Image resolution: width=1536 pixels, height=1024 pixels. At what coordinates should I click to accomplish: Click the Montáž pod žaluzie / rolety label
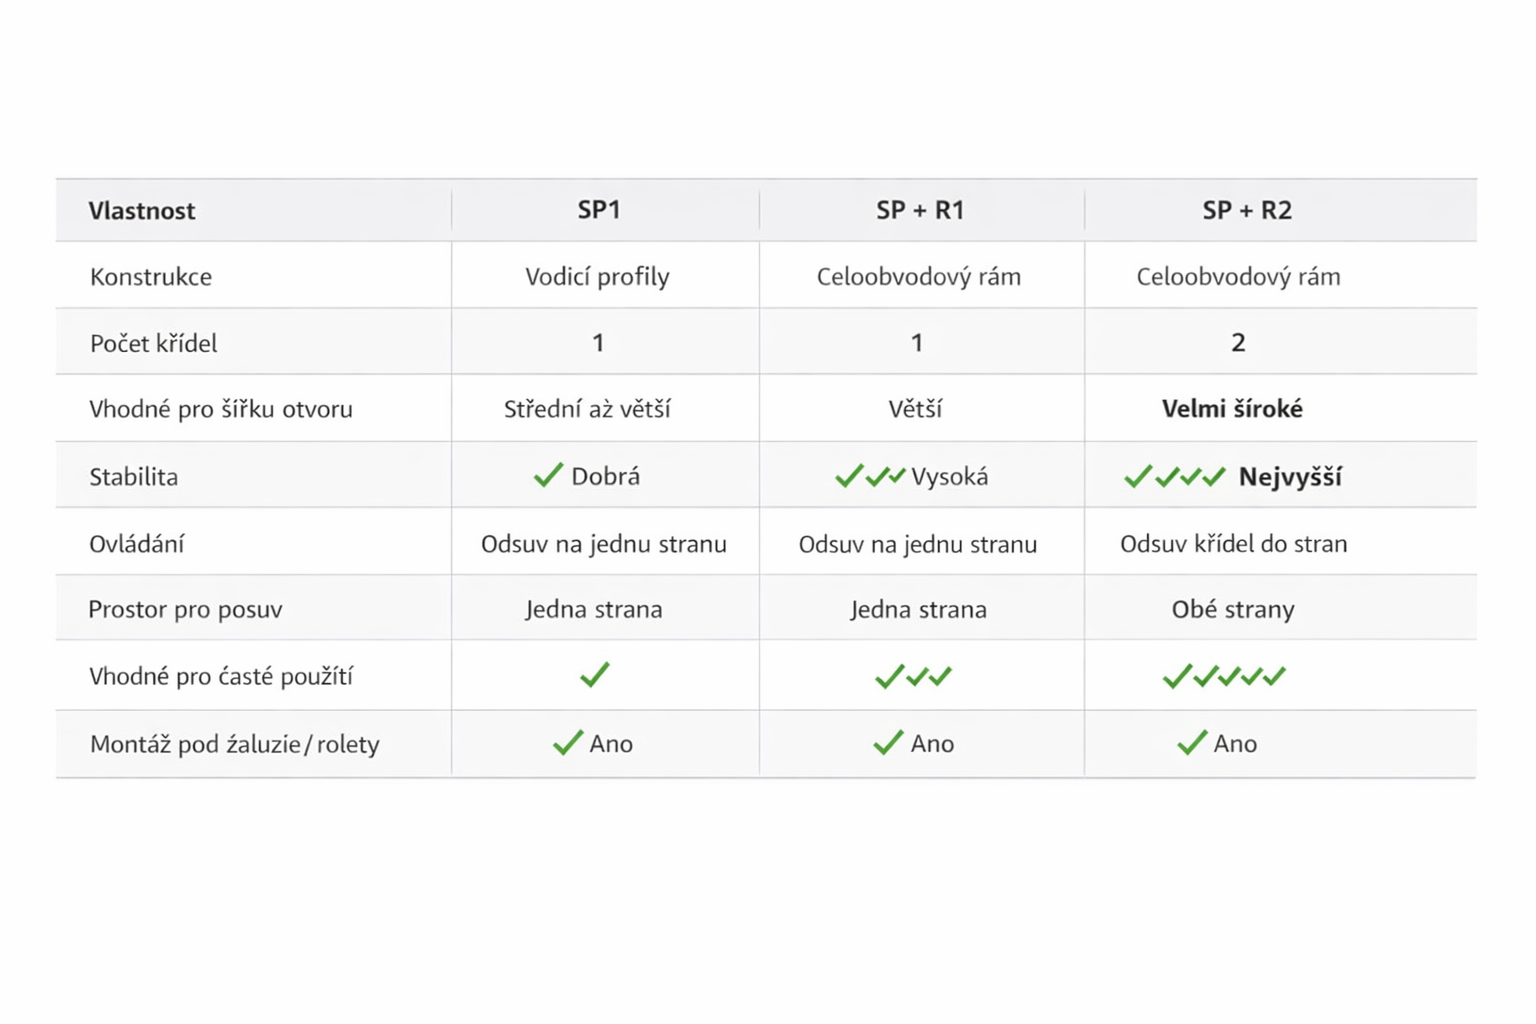[235, 744]
